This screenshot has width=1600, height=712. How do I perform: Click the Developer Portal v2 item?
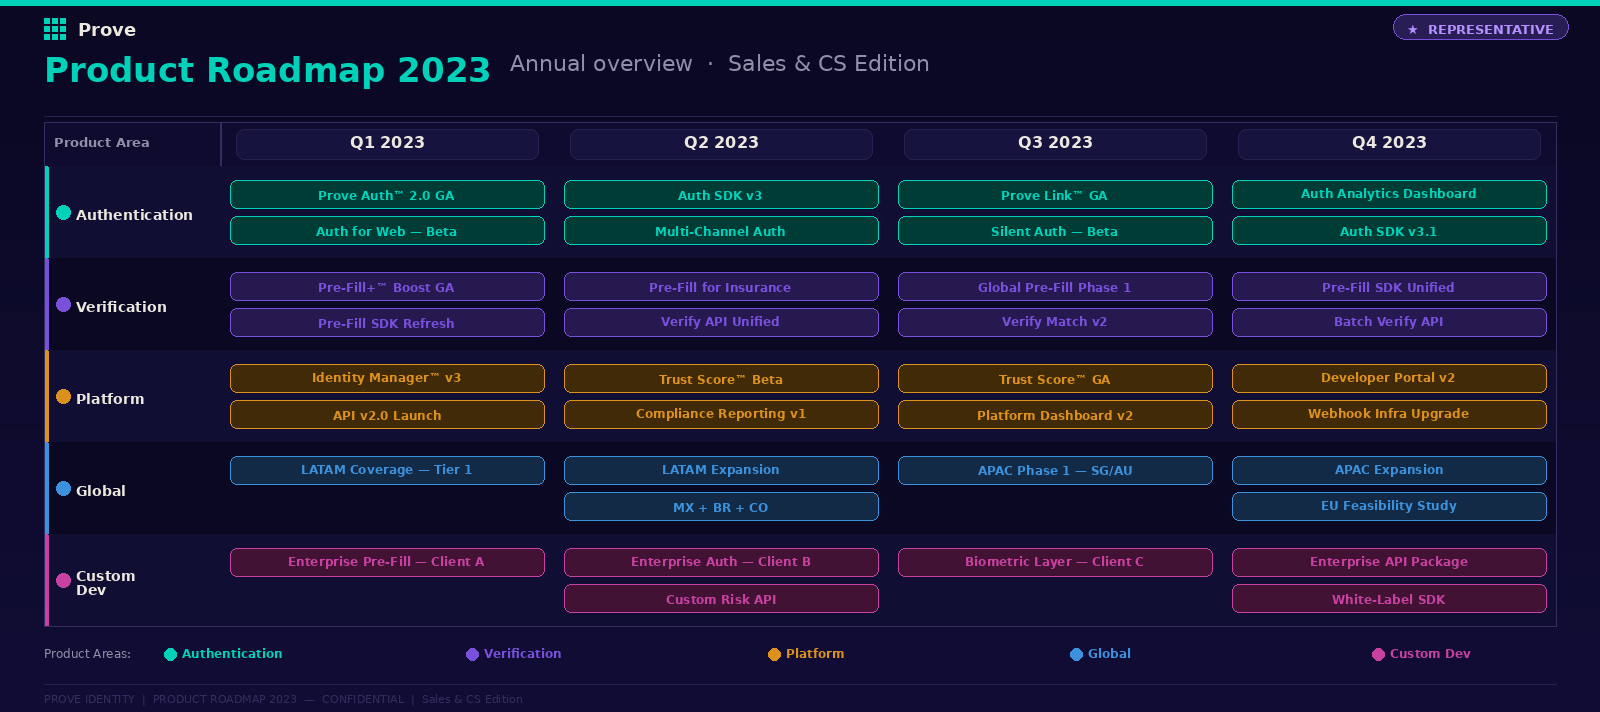pos(1389,379)
